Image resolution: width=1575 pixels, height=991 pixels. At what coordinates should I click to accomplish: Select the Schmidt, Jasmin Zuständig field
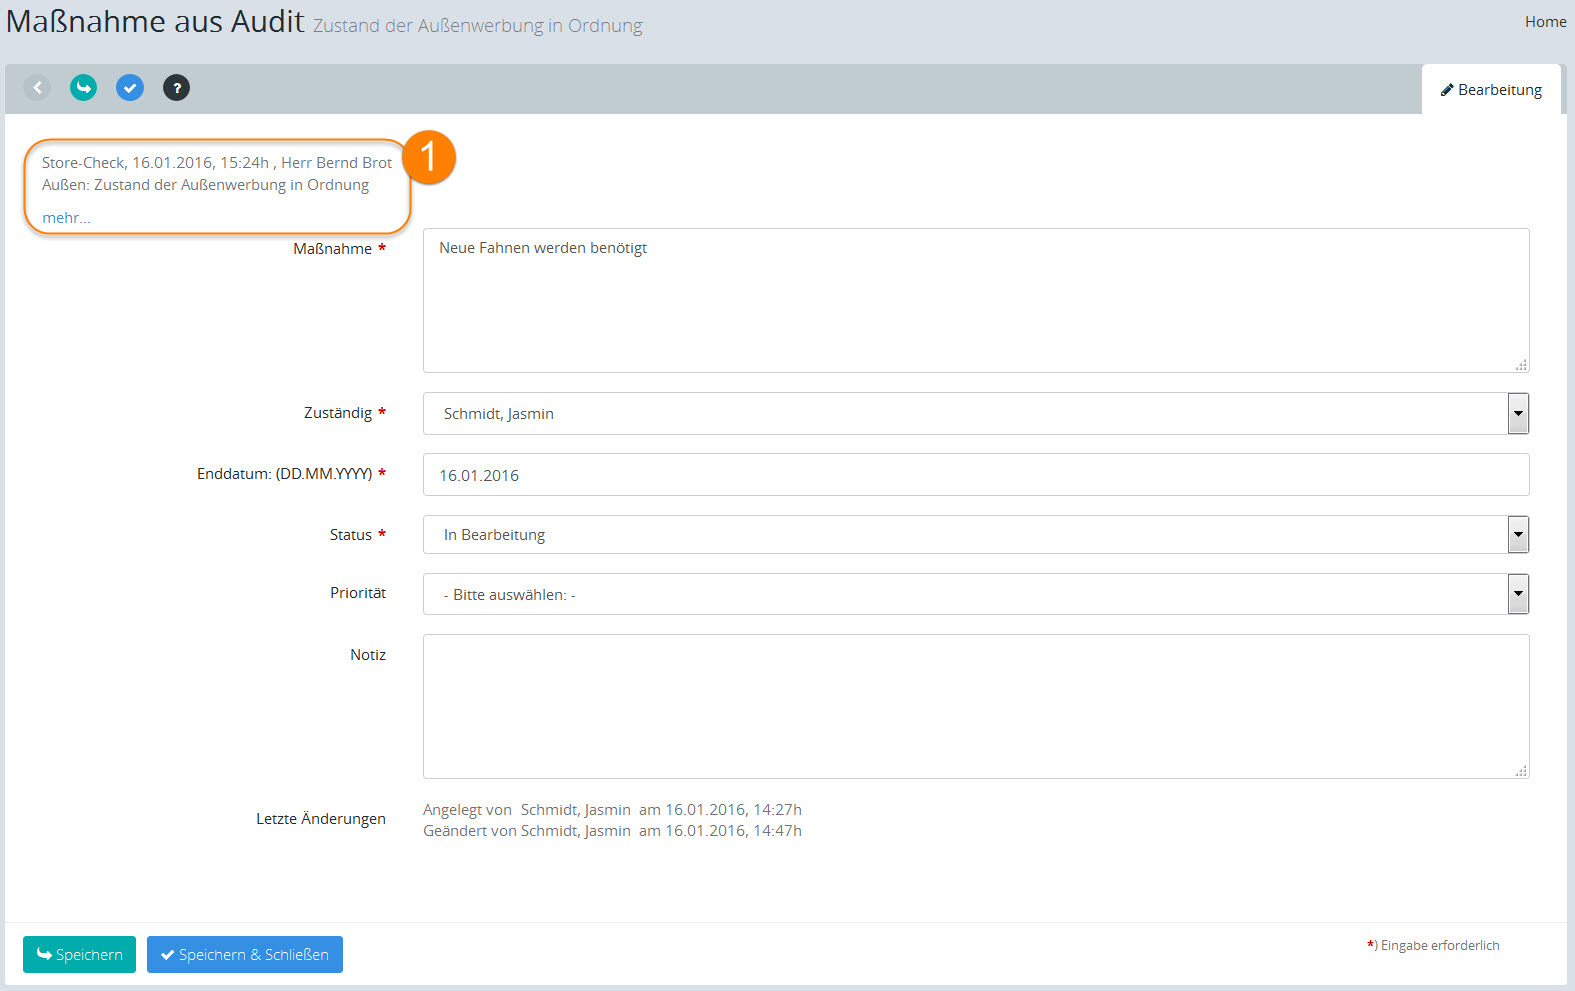point(965,414)
